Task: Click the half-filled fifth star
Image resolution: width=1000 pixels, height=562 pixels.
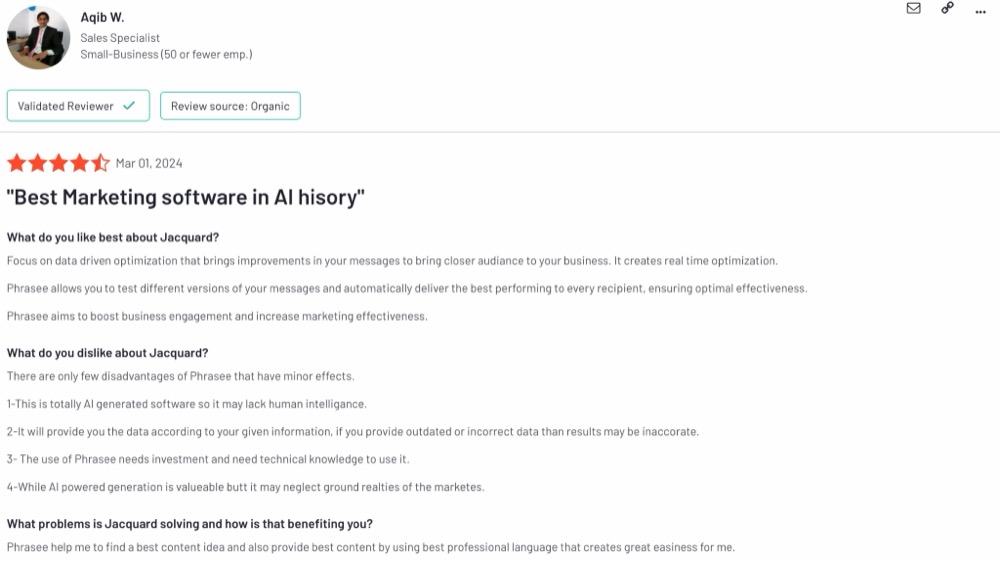Action: point(100,163)
